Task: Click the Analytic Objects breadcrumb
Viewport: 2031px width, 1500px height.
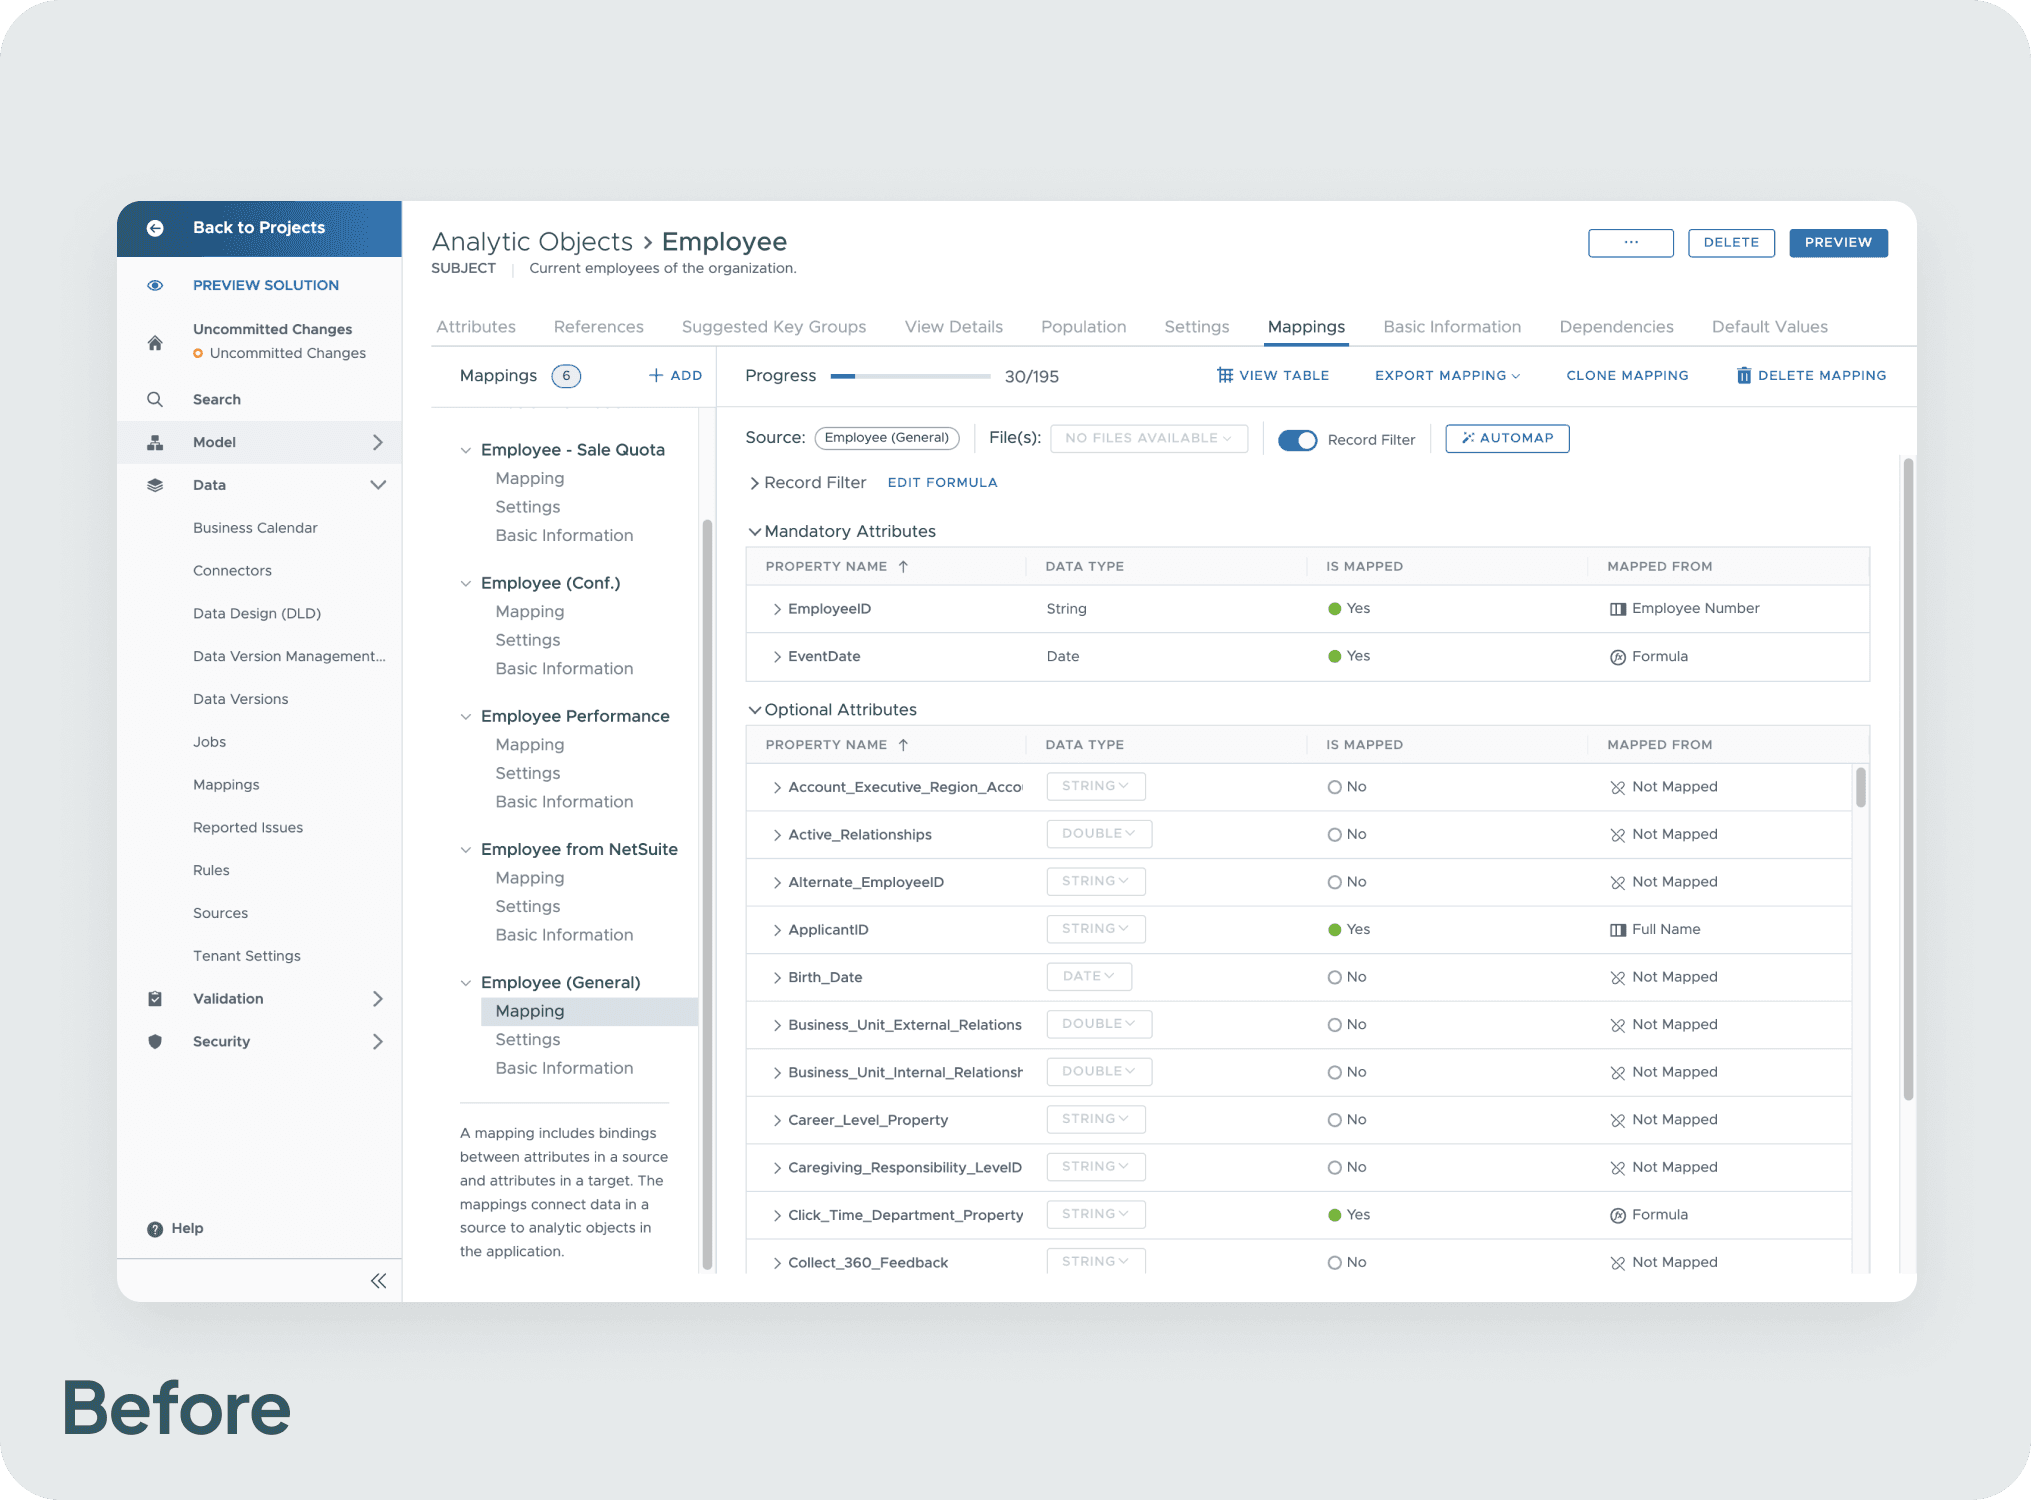Action: coord(532,242)
